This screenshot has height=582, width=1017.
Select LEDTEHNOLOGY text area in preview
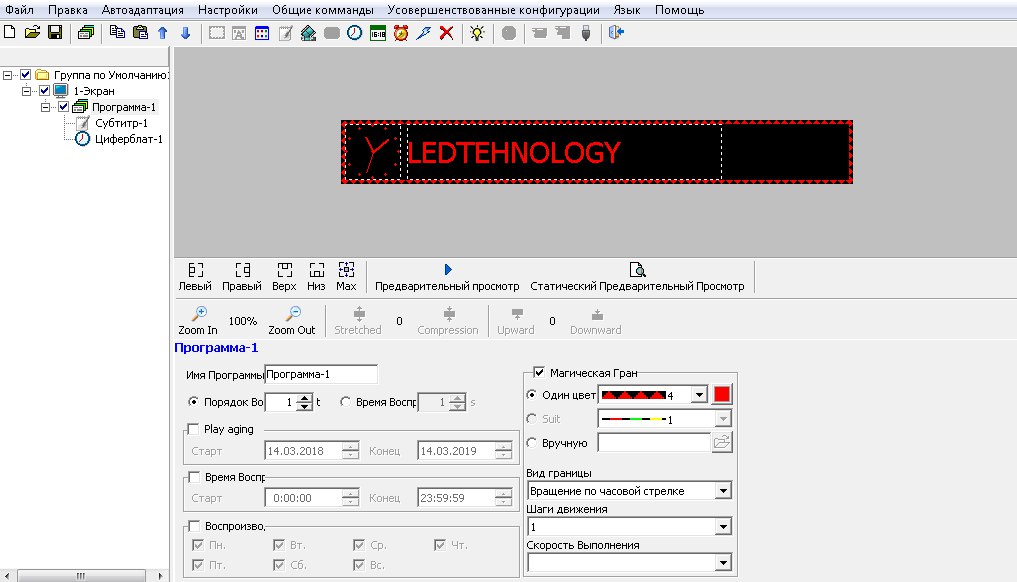(564, 152)
